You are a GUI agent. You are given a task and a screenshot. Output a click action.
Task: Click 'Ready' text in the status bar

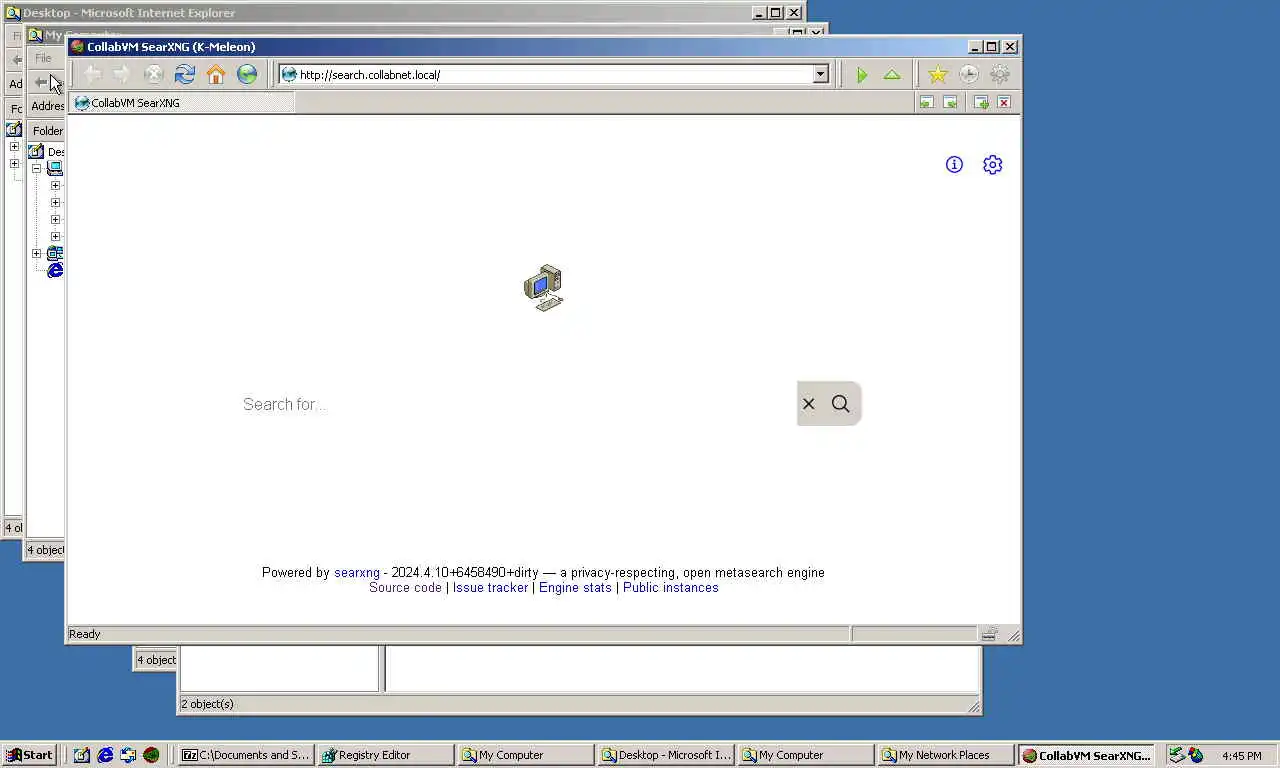85,634
